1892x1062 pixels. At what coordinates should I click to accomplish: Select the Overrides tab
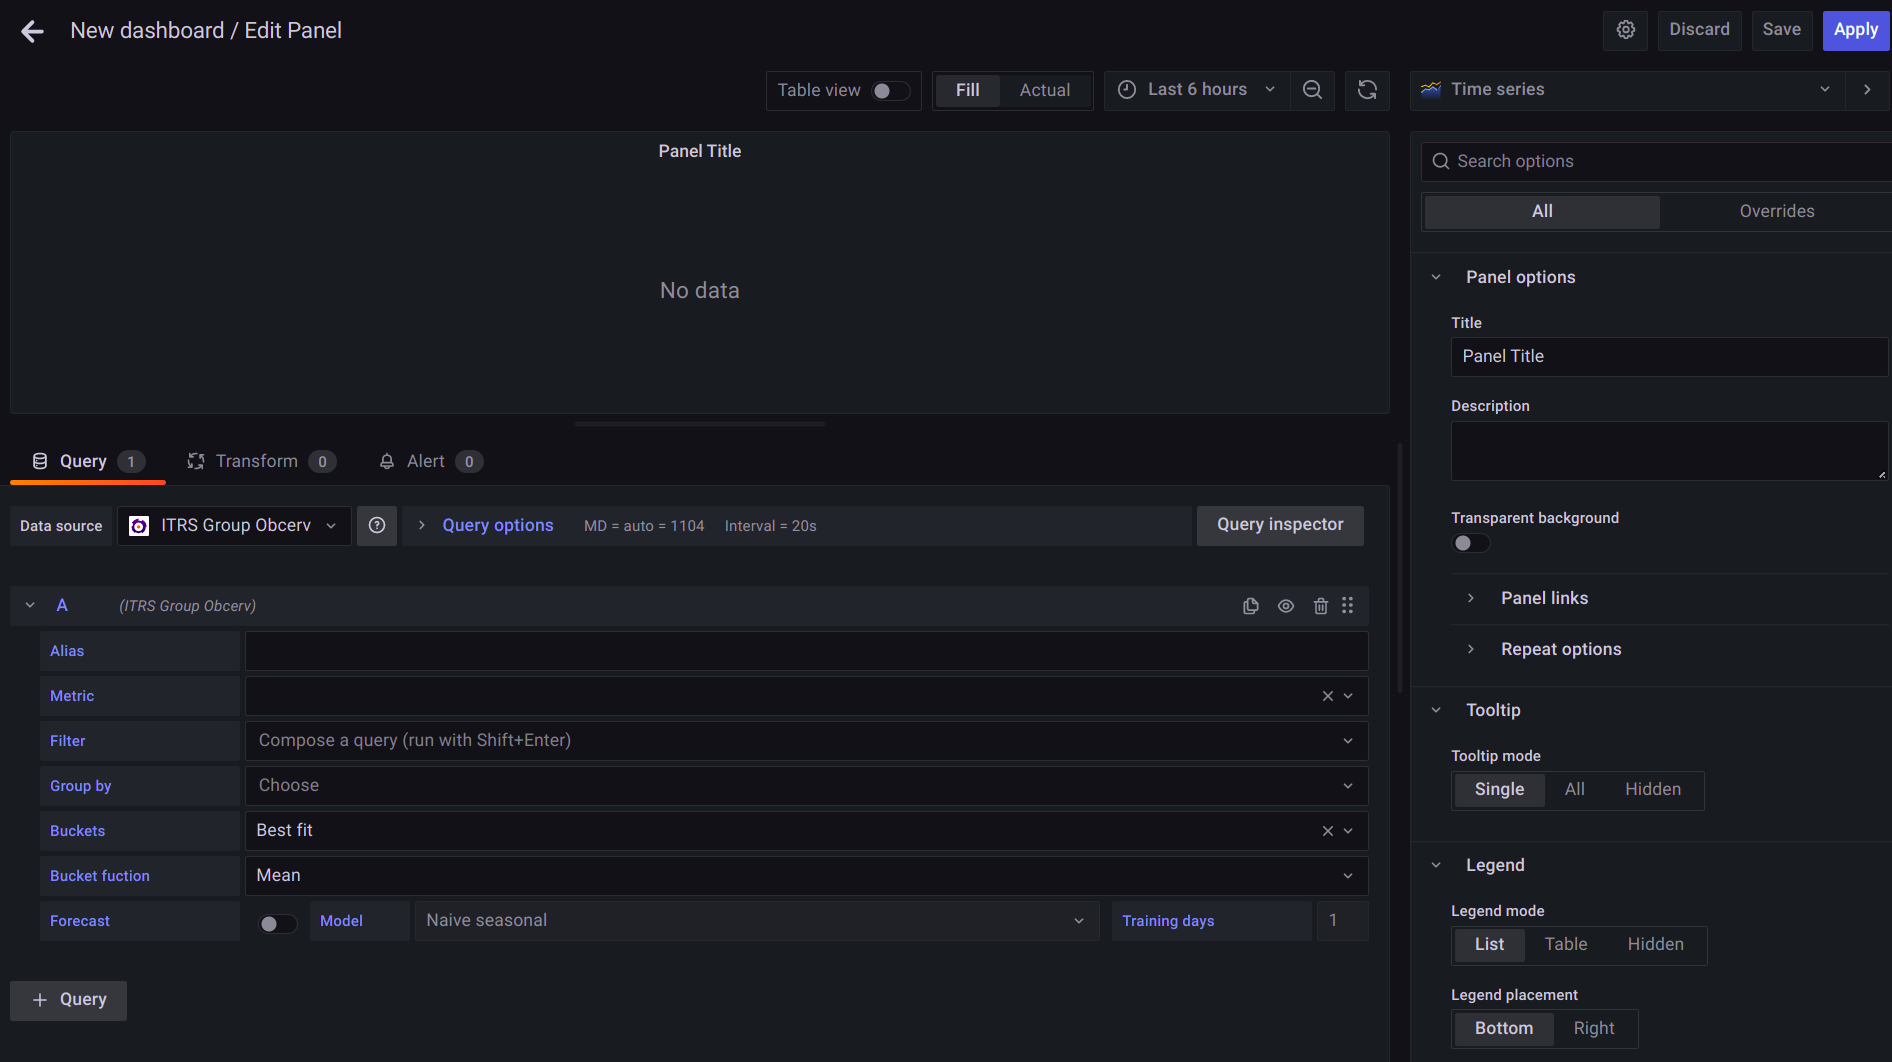coord(1776,212)
